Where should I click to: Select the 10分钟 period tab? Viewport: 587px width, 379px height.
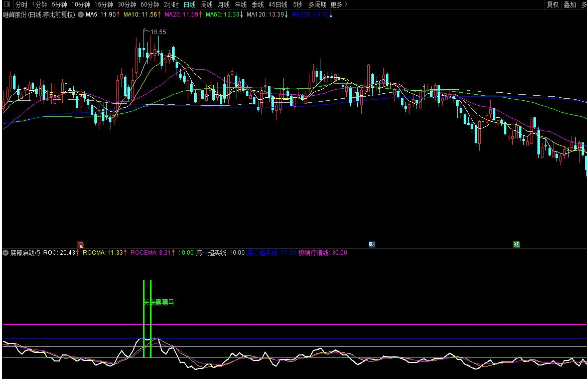click(x=81, y=4)
